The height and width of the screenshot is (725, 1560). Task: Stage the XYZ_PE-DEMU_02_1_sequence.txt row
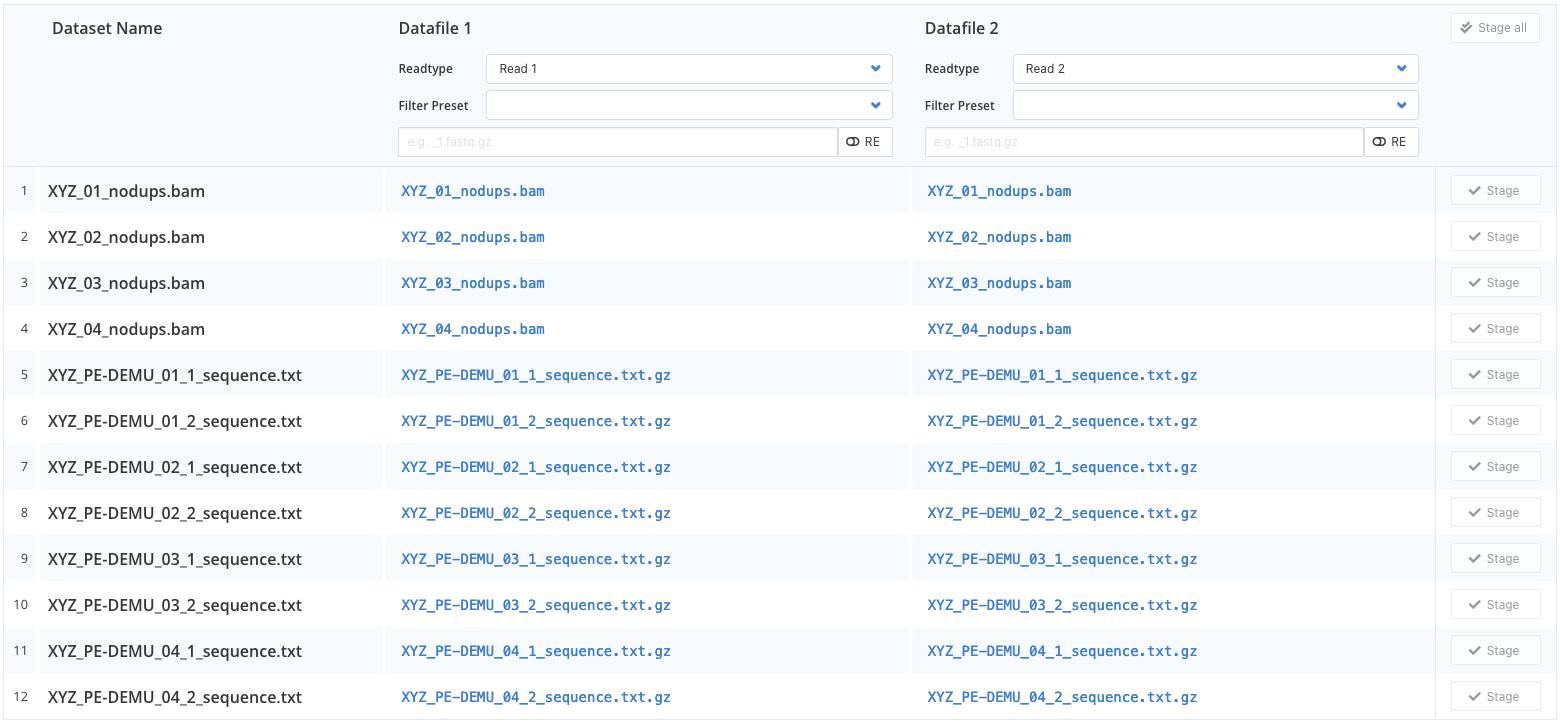click(1495, 467)
